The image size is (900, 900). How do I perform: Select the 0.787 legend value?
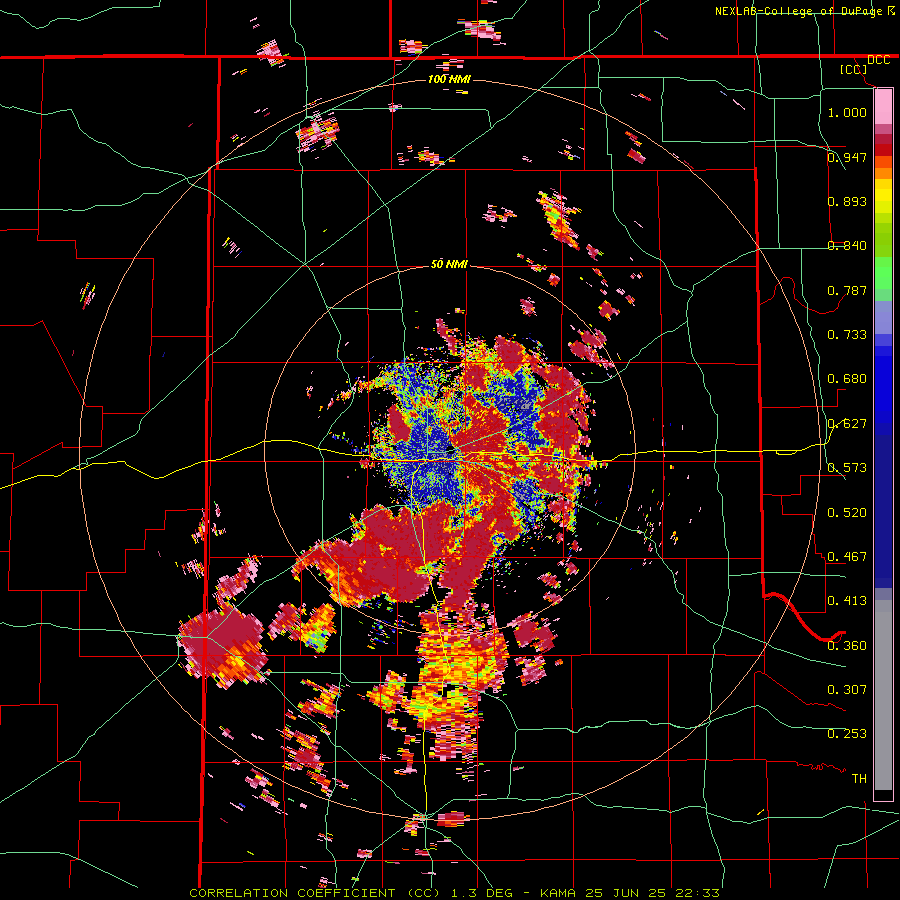[847, 290]
